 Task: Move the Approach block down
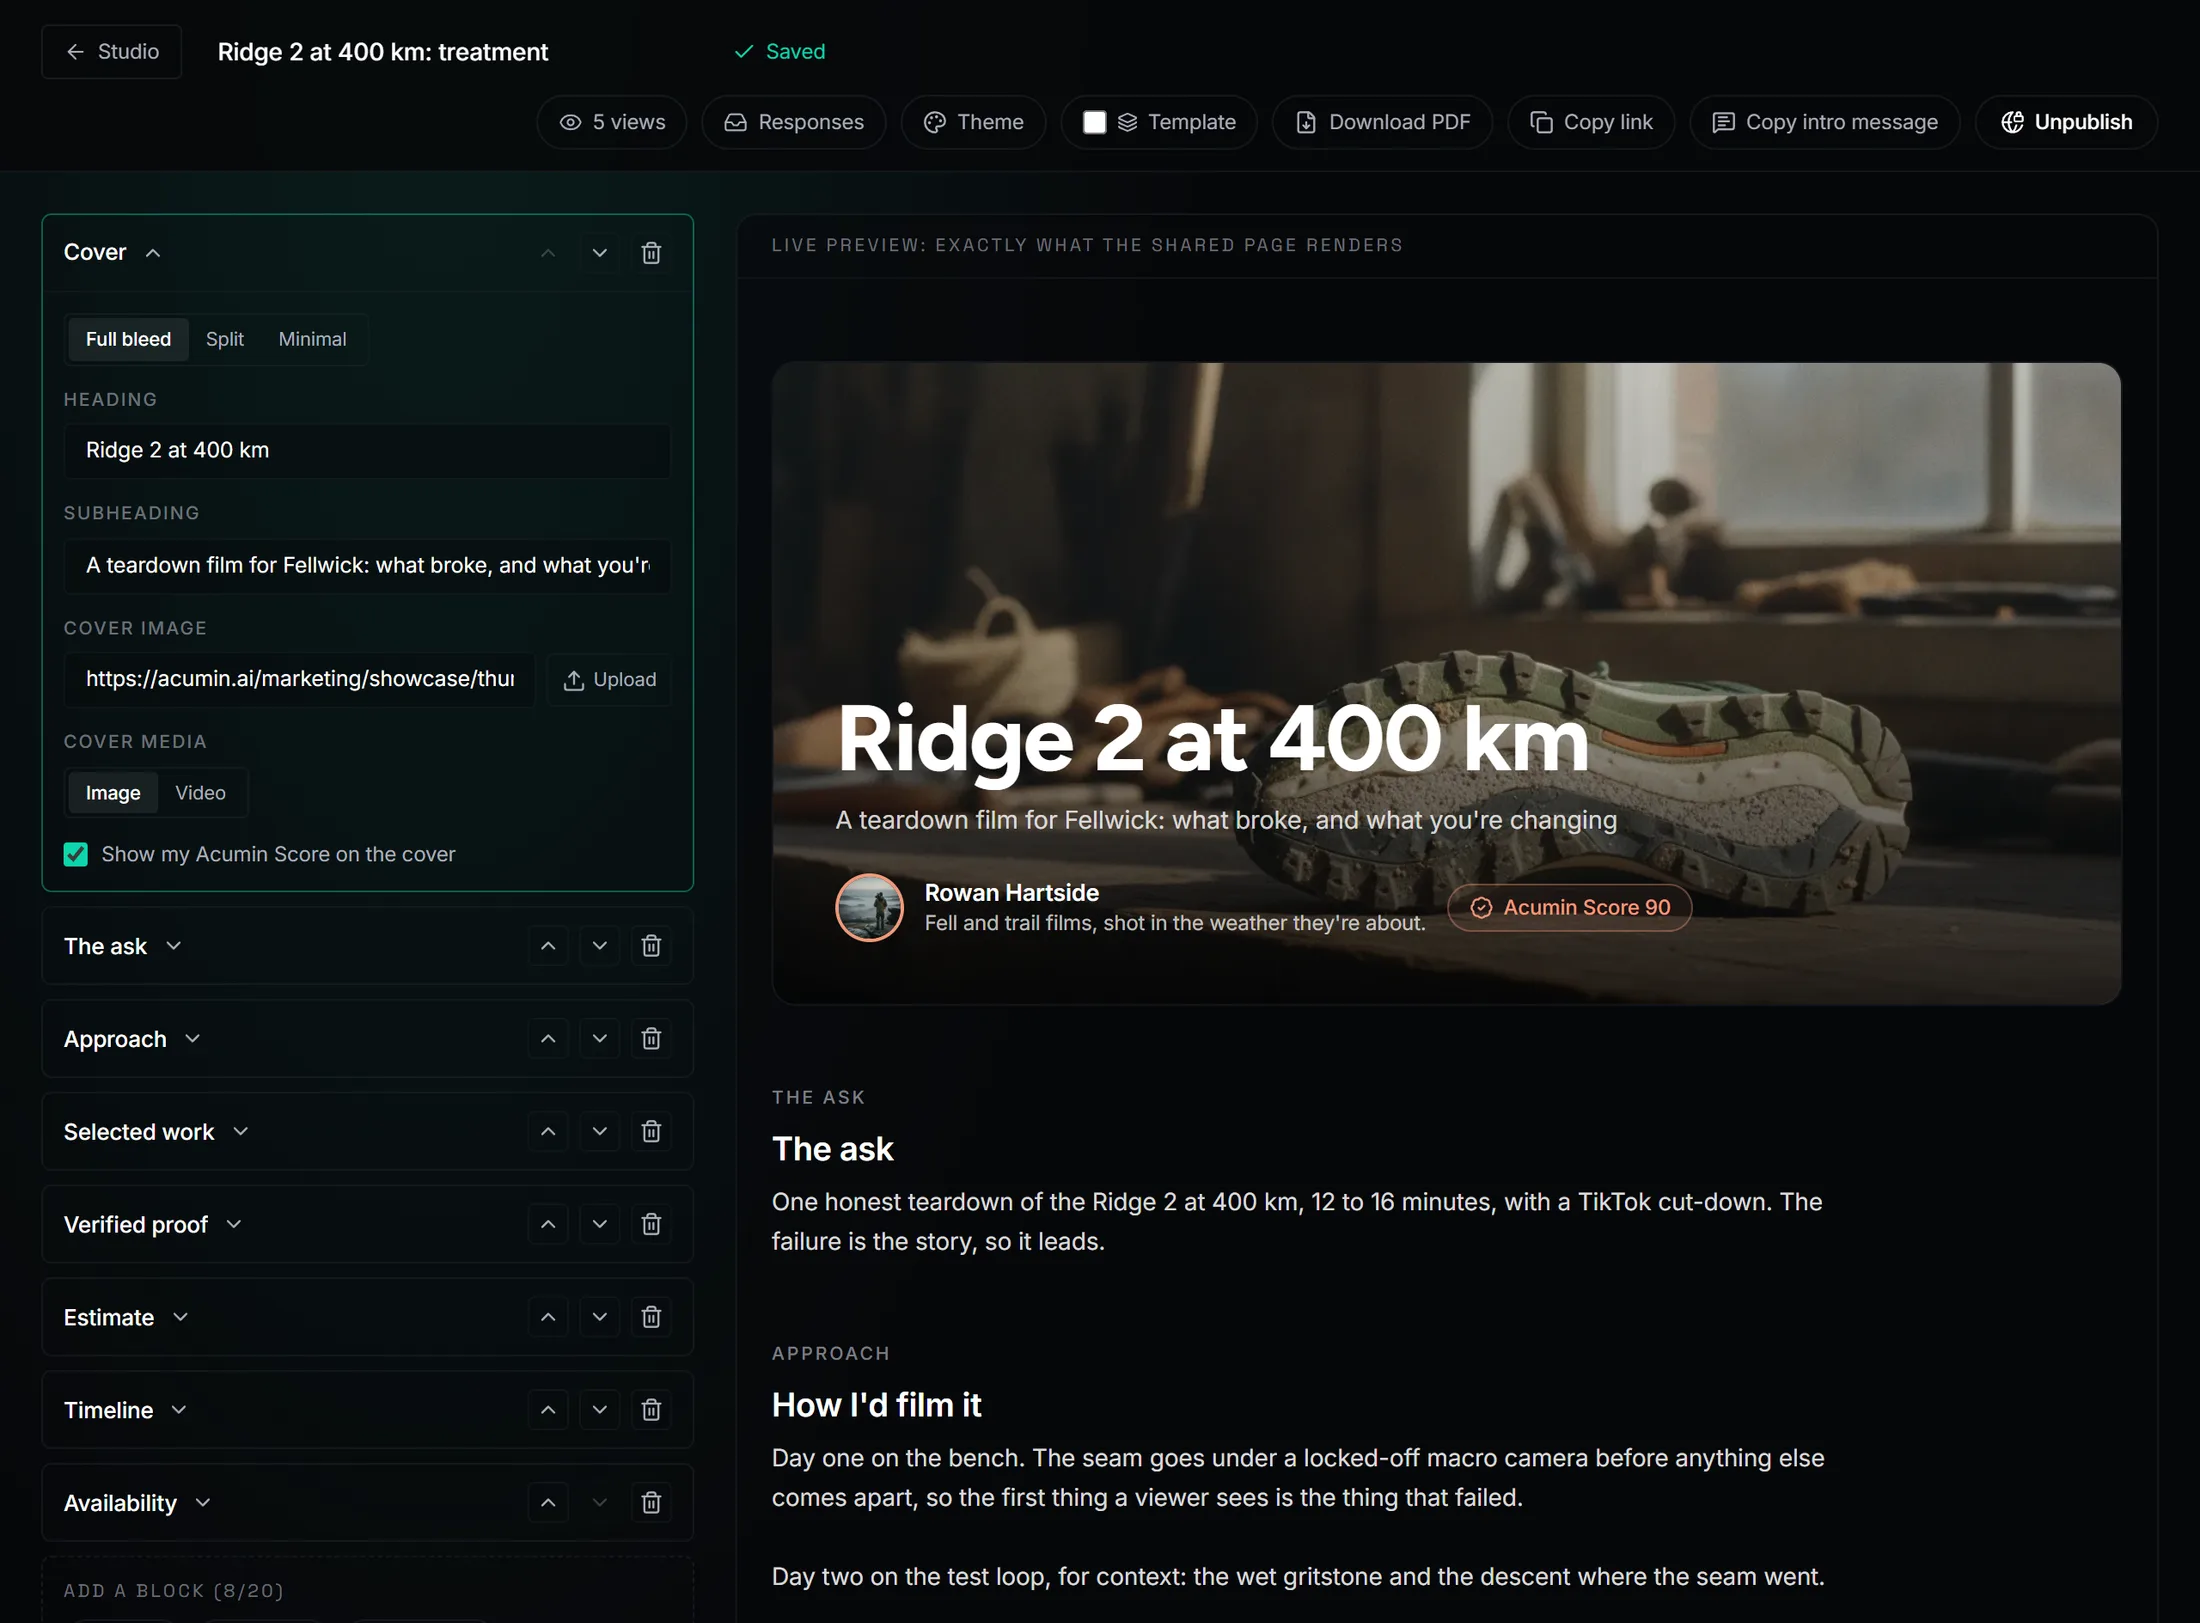pyautogui.click(x=600, y=1039)
